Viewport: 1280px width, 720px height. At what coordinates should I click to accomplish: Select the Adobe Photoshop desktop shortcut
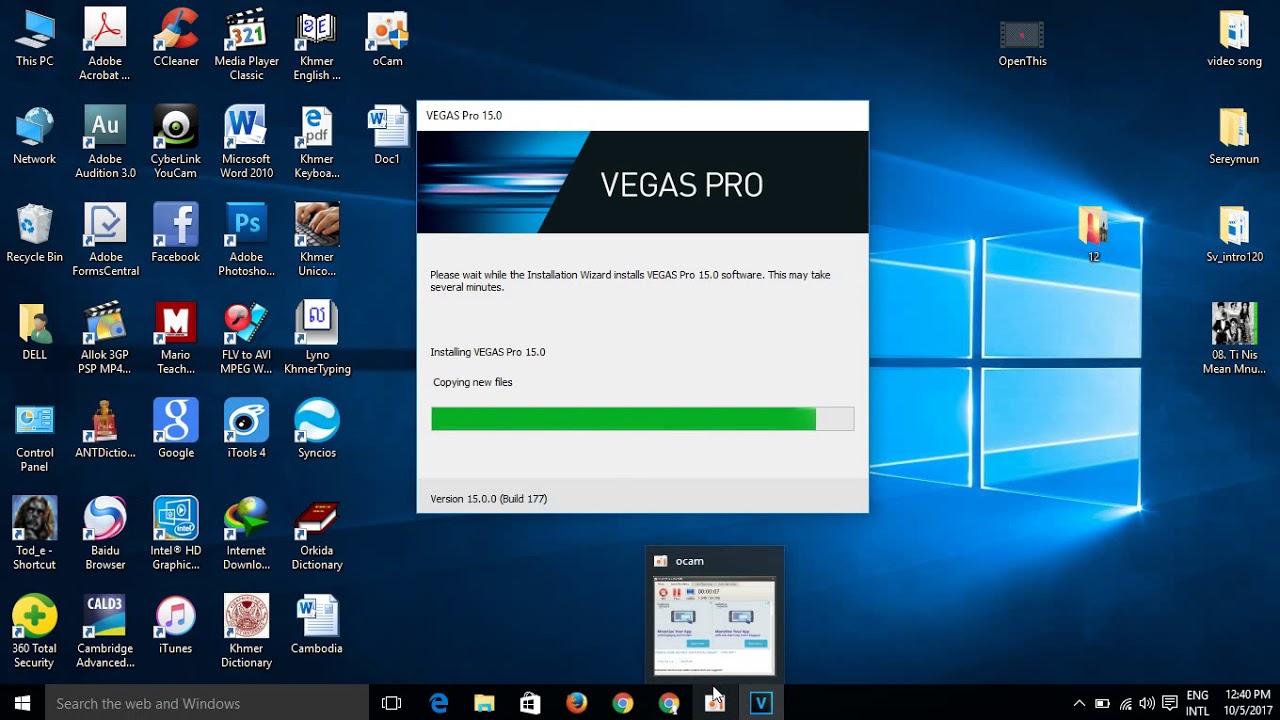click(x=246, y=240)
